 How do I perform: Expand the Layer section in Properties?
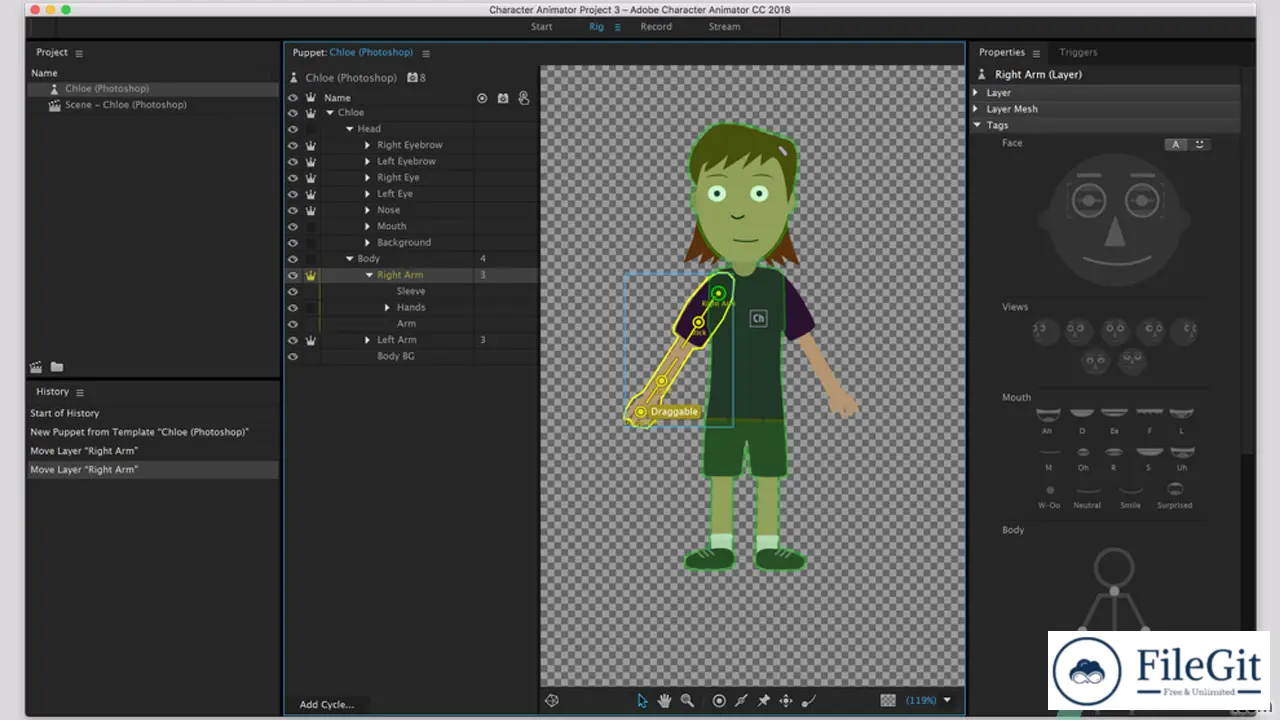(977, 92)
